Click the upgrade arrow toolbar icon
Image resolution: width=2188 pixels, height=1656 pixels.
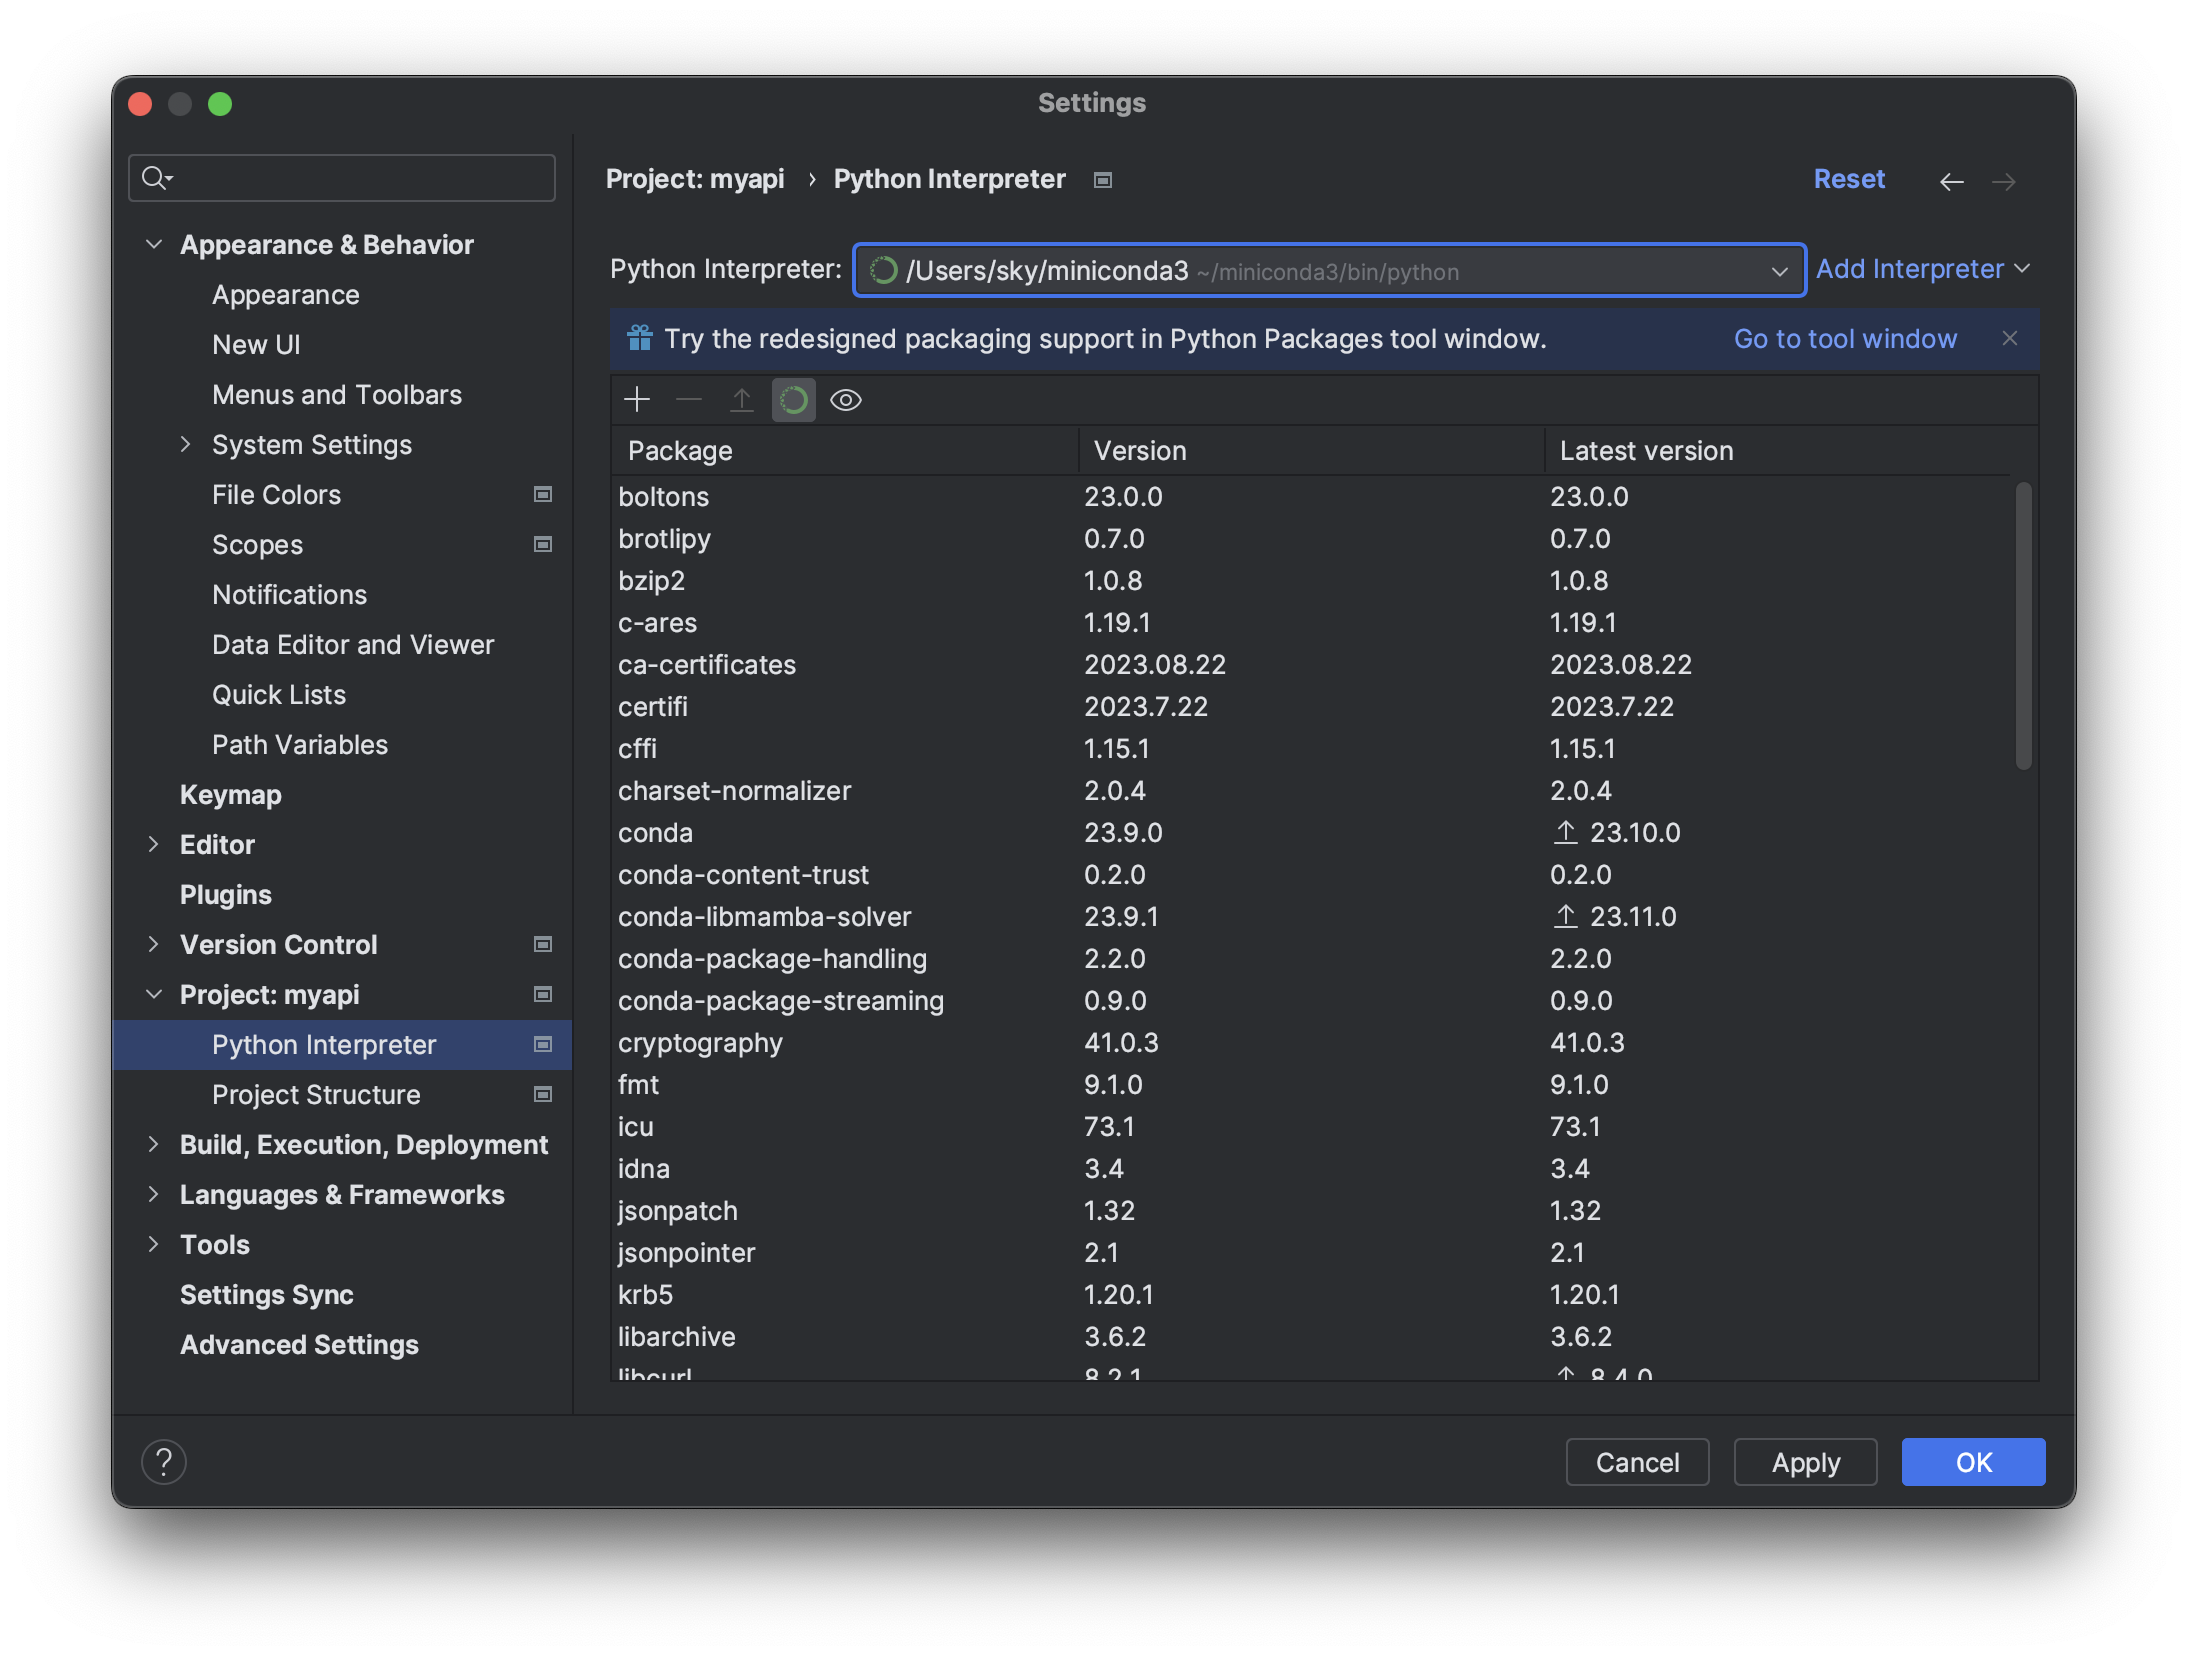coord(741,400)
